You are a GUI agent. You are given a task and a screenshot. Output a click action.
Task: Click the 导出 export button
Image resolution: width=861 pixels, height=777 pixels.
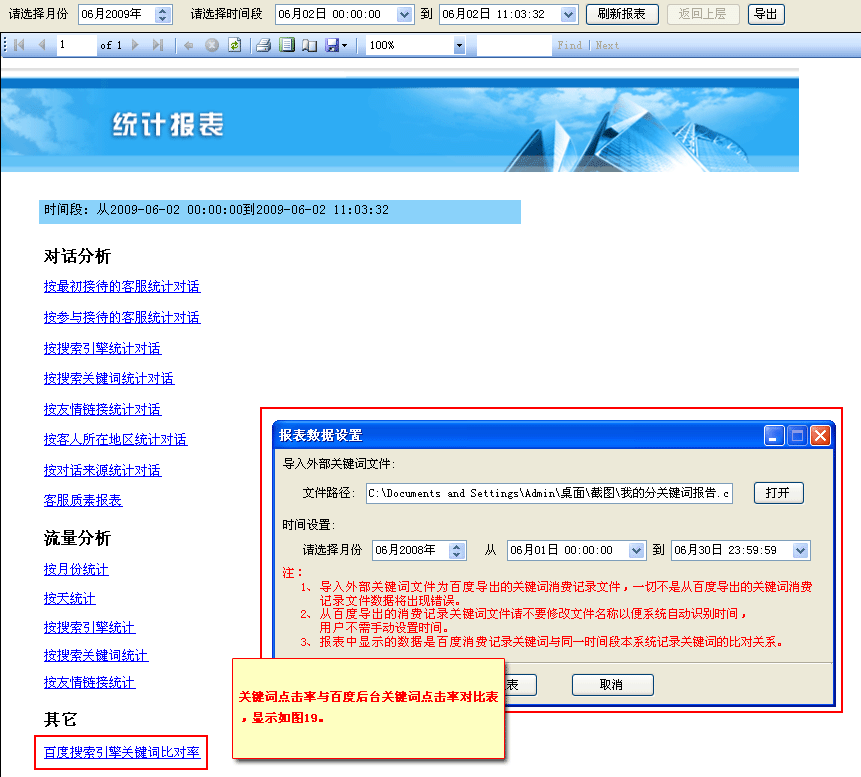(x=765, y=14)
